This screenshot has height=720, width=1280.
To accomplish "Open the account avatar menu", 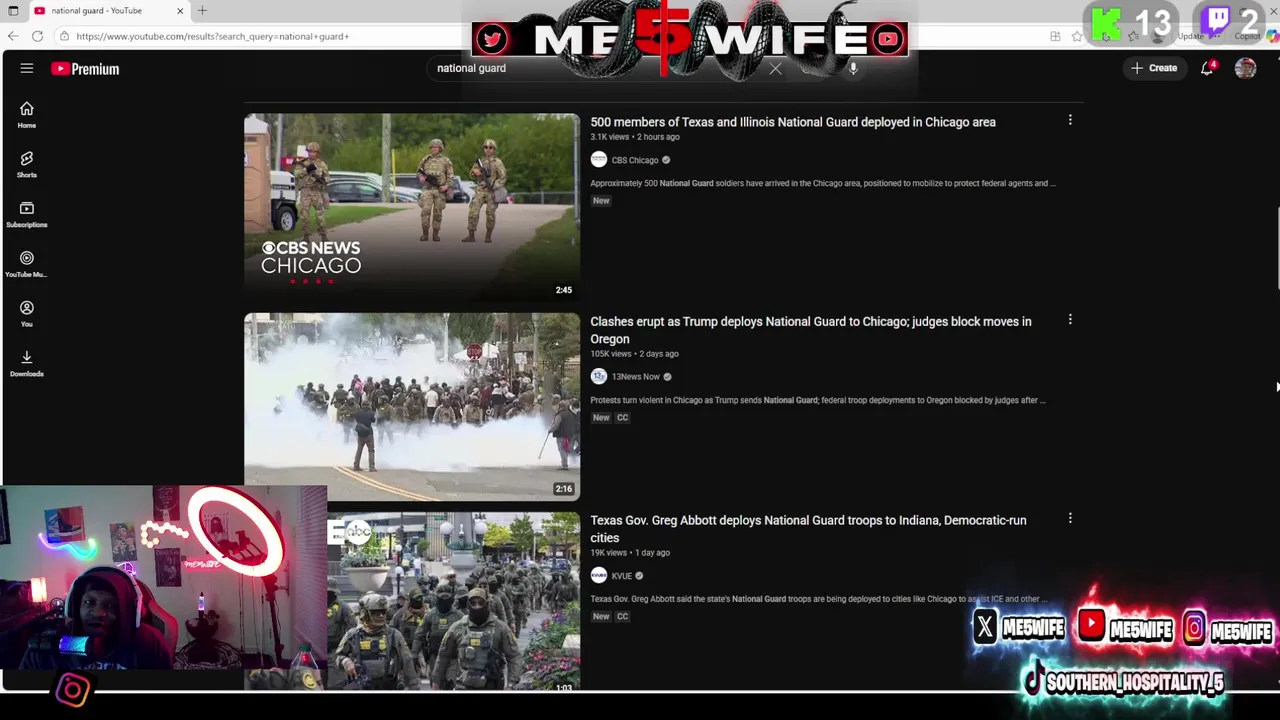I will click(1245, 68).
